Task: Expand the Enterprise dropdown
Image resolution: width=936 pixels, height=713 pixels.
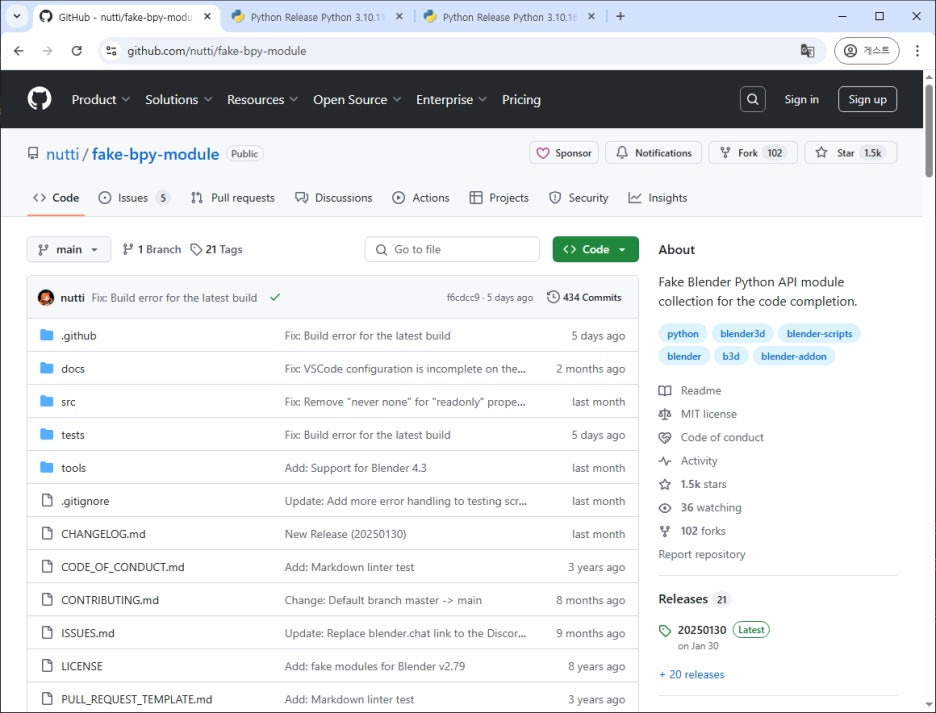Action: [451, 100]
